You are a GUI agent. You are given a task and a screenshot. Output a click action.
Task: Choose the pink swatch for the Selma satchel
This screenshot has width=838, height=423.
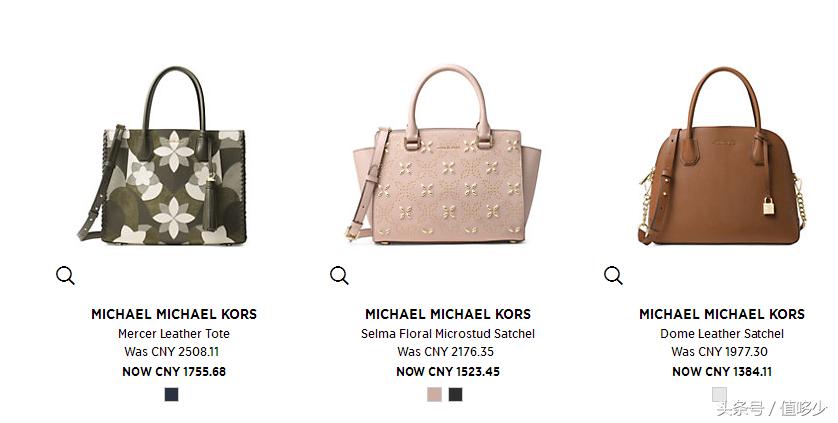pos(434,395)
